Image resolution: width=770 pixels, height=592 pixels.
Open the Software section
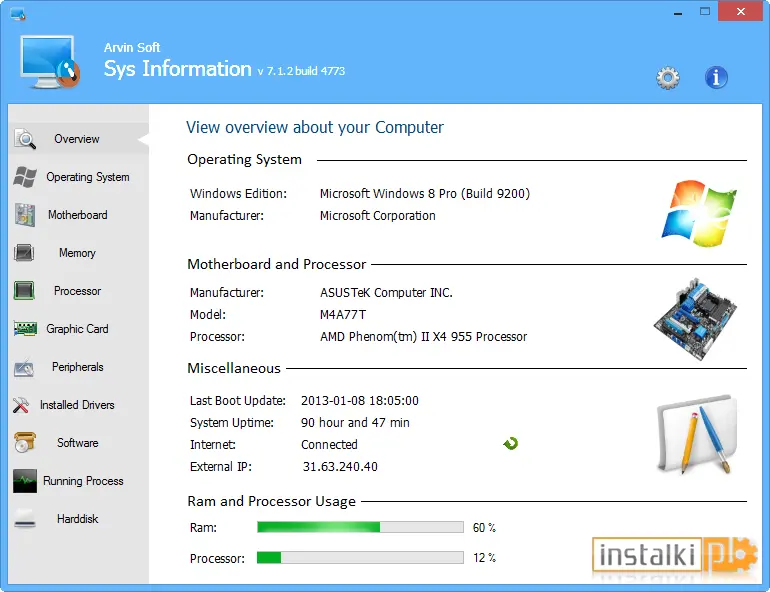78,443
